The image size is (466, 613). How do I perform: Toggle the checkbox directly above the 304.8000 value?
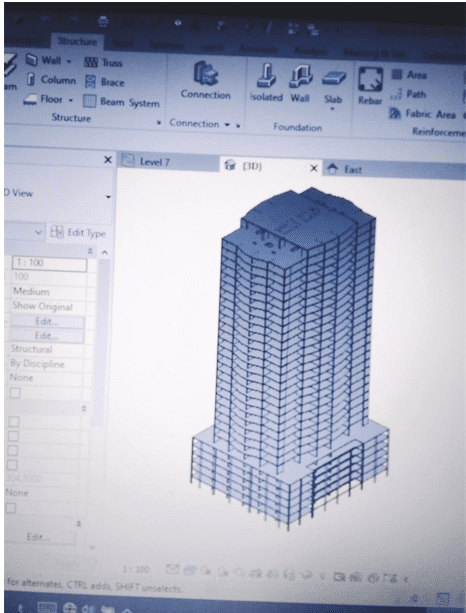tap(13, 465)
